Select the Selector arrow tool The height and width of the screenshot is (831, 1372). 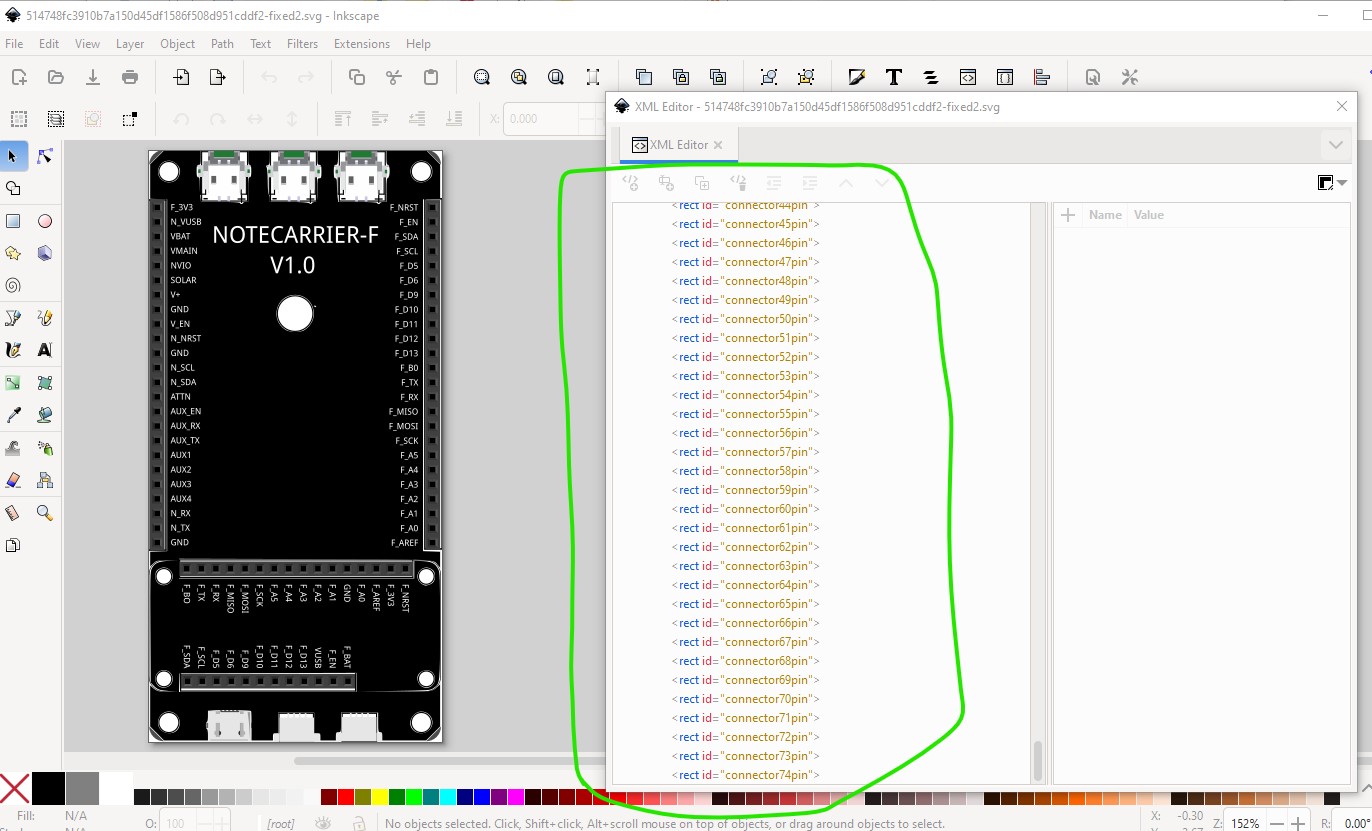pos(13,156)
